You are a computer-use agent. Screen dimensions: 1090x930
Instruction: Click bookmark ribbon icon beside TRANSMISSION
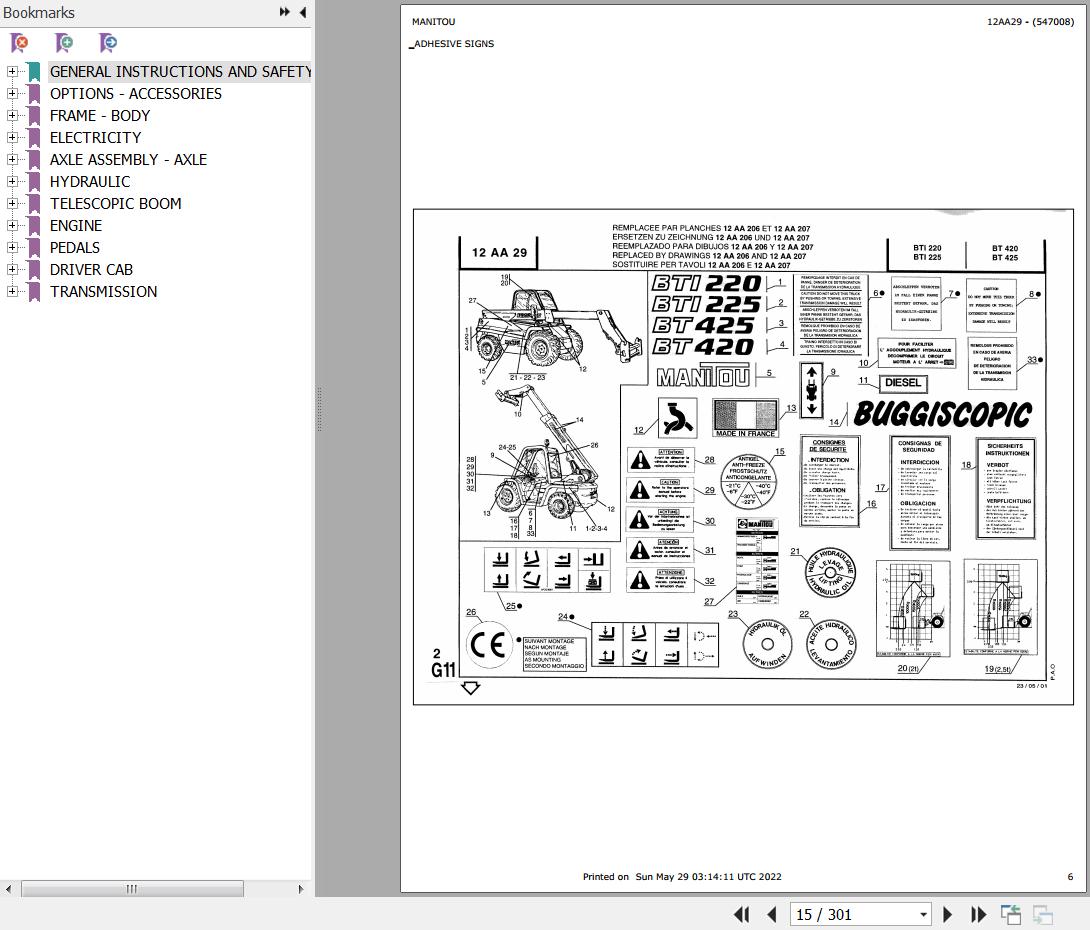pos(33,292)
